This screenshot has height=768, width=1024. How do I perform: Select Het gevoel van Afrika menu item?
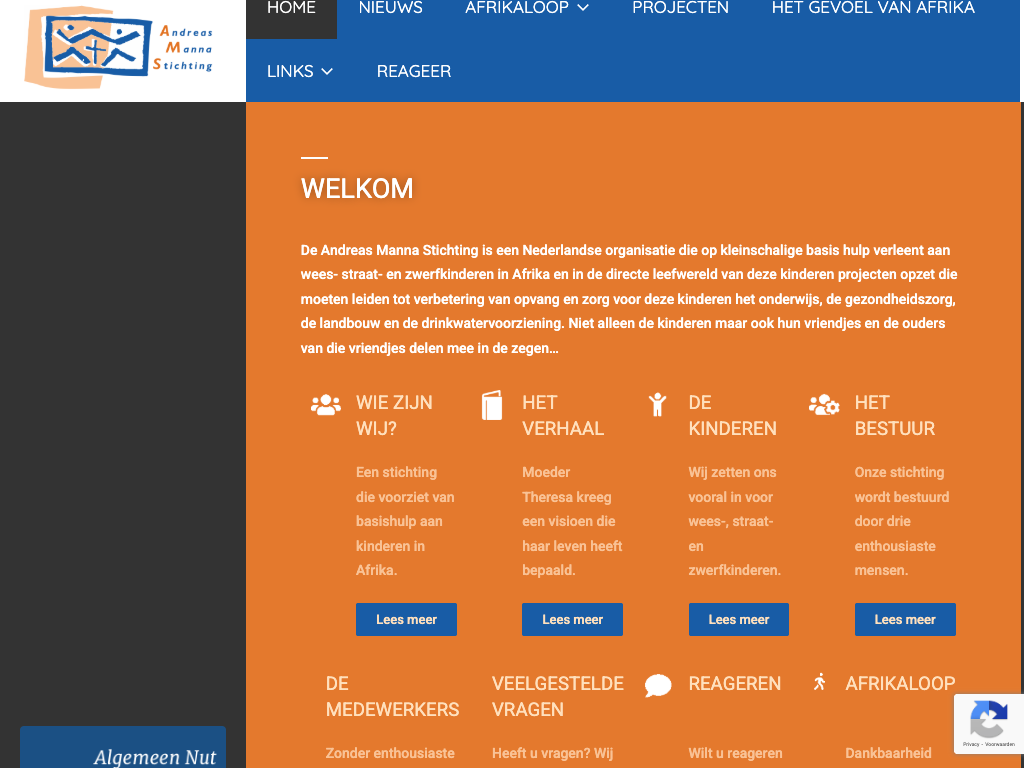click(873, 8)
